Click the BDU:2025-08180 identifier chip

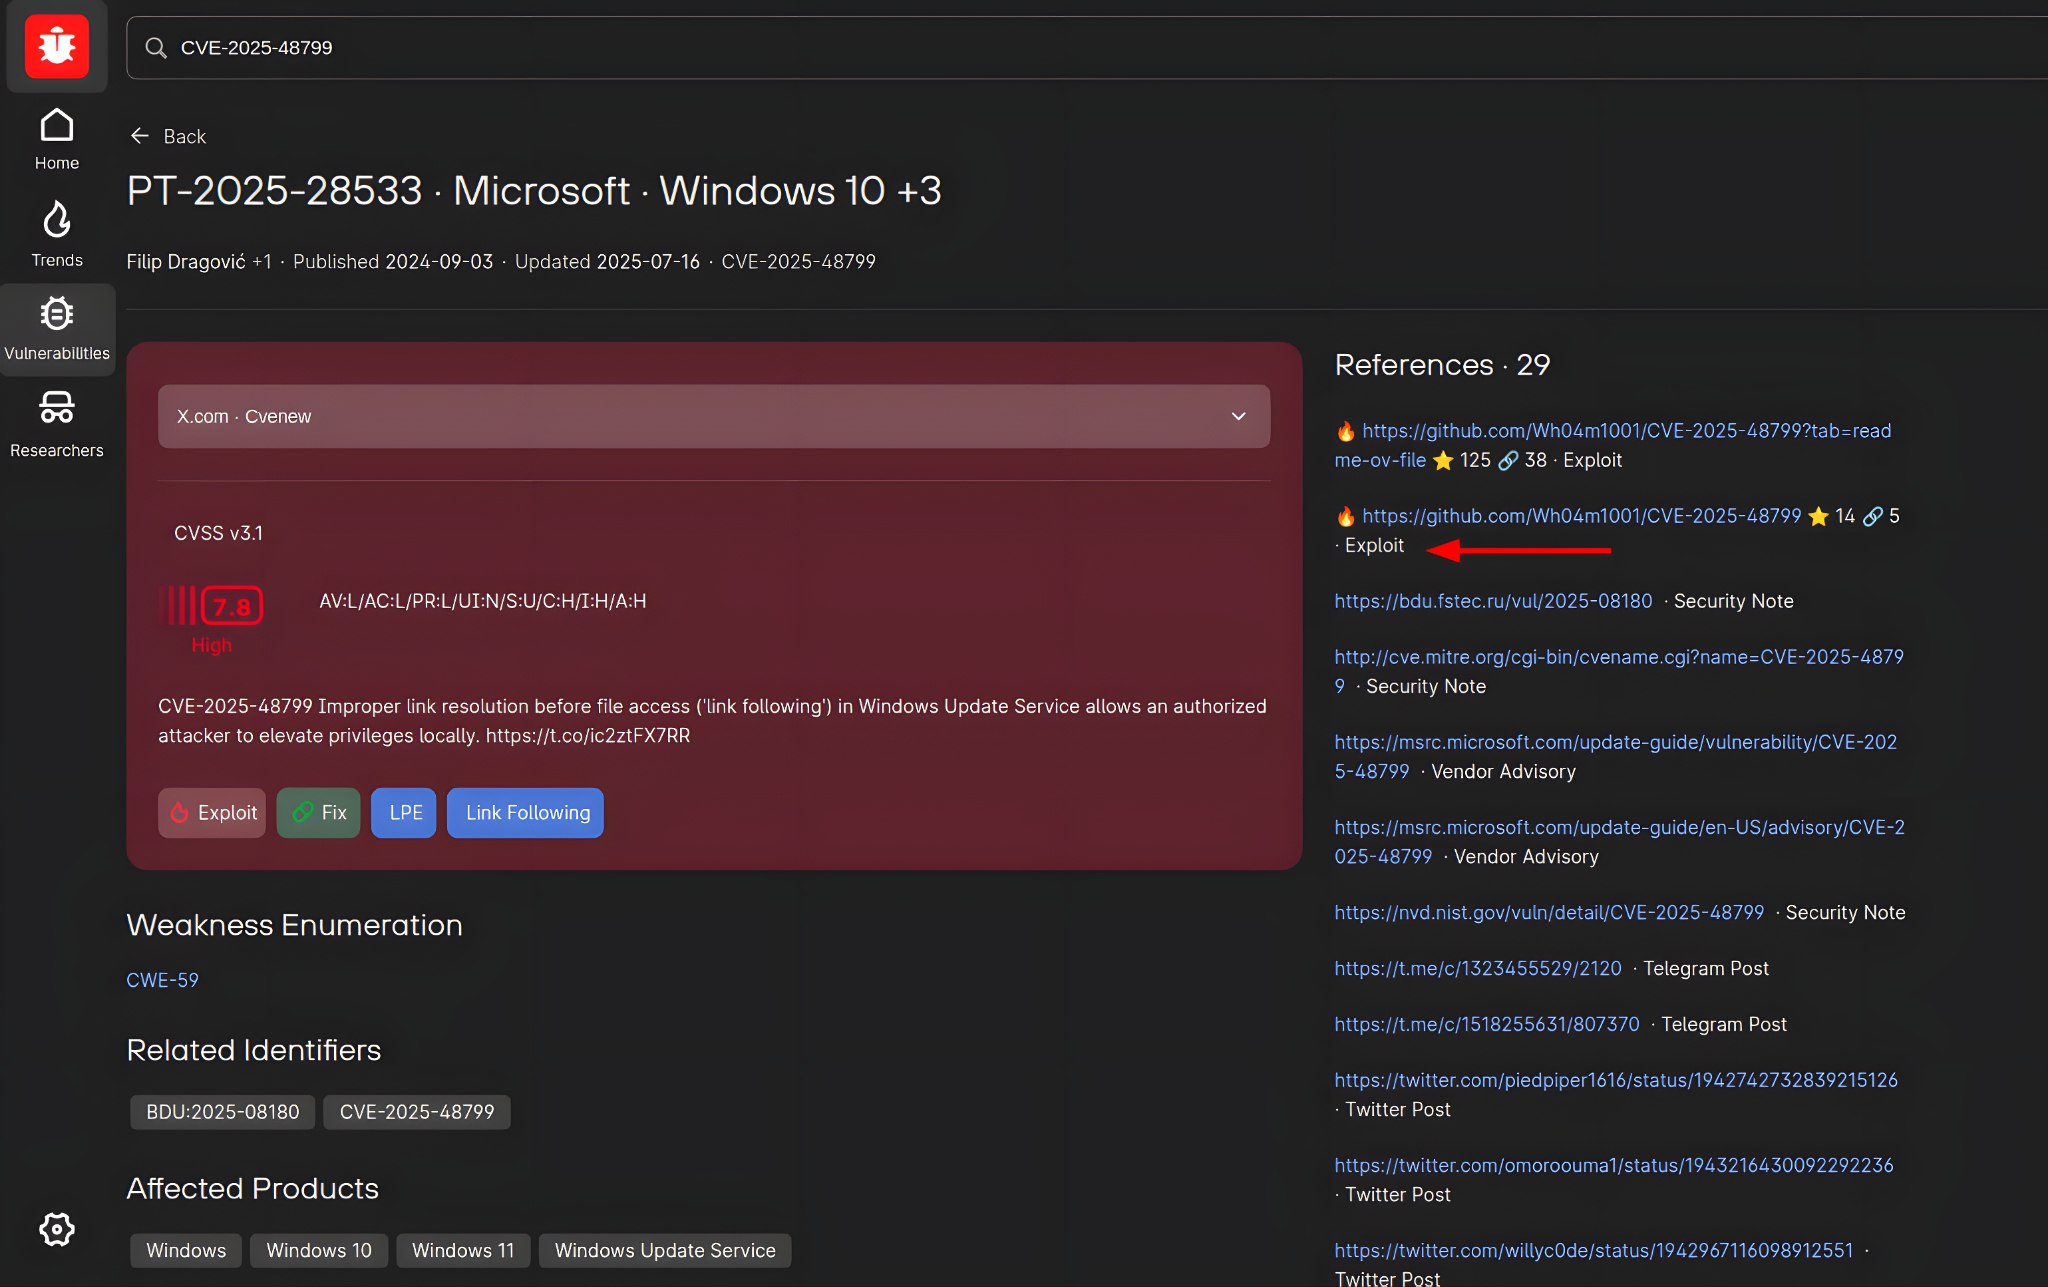point(223,1112)
